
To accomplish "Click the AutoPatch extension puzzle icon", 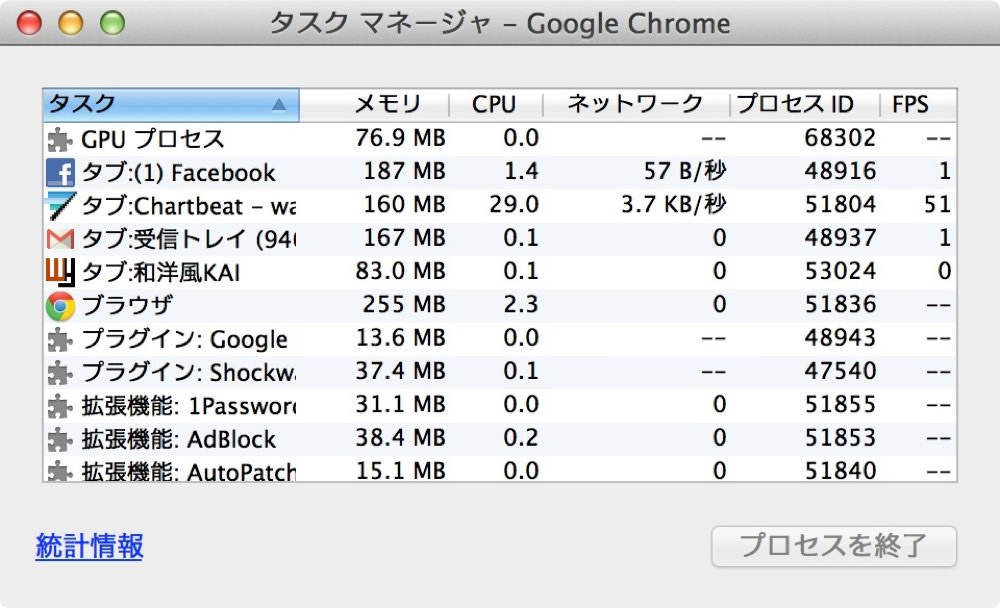I will pos(61,471).
